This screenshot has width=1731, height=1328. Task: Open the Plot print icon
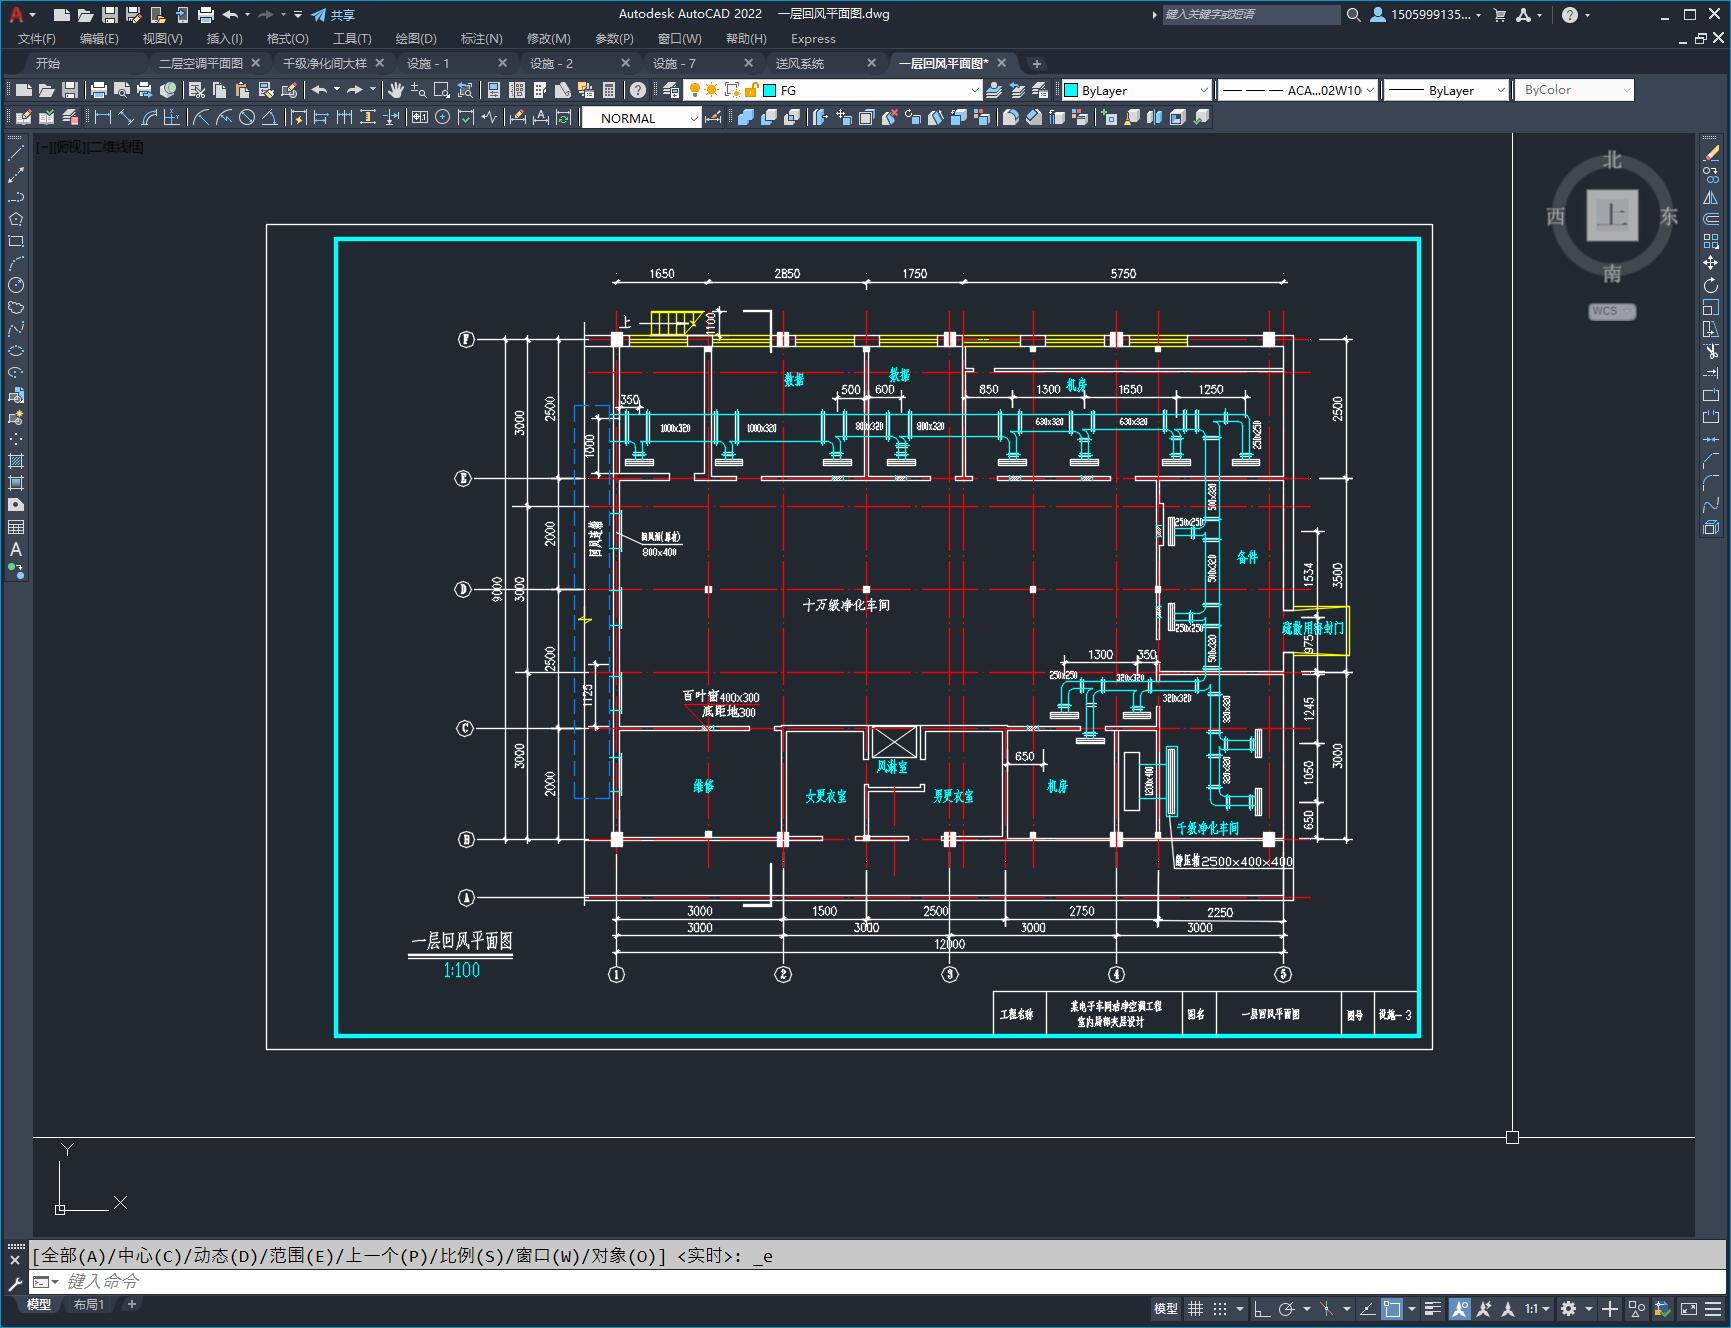coord(99,90)
